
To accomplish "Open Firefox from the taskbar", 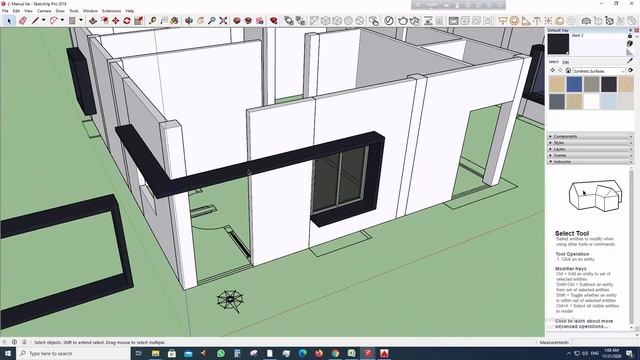I will 318,353.
